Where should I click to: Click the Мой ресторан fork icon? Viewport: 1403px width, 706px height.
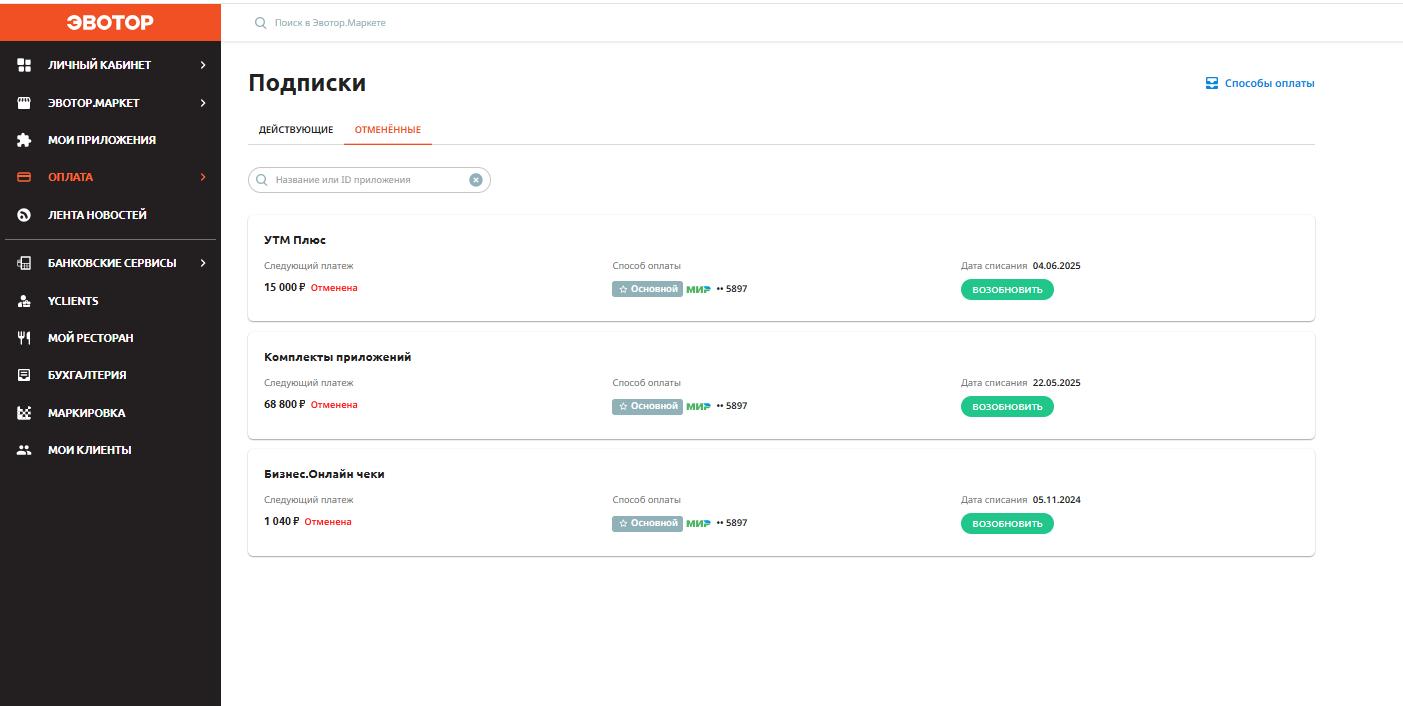25,338
